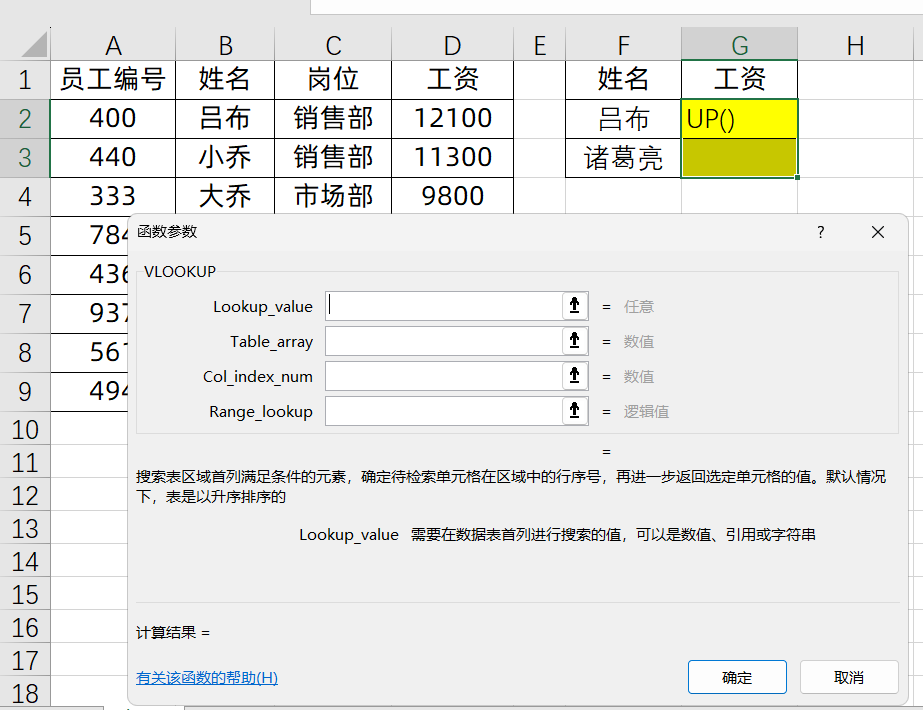Click yellow cell G2 showing UP()
923x710 pixels.
(739, 119)
